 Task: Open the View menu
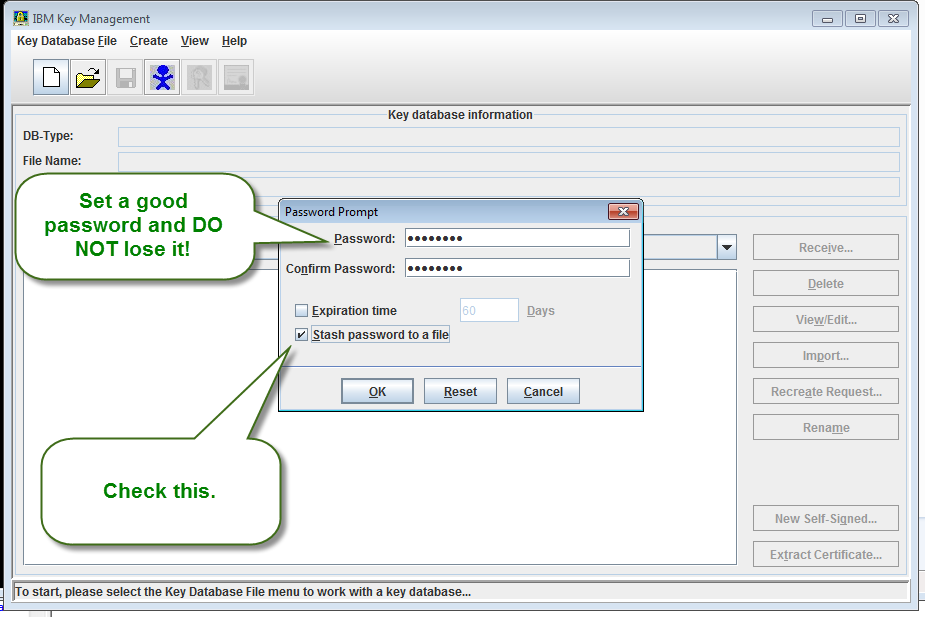click(x=194, y=41)
